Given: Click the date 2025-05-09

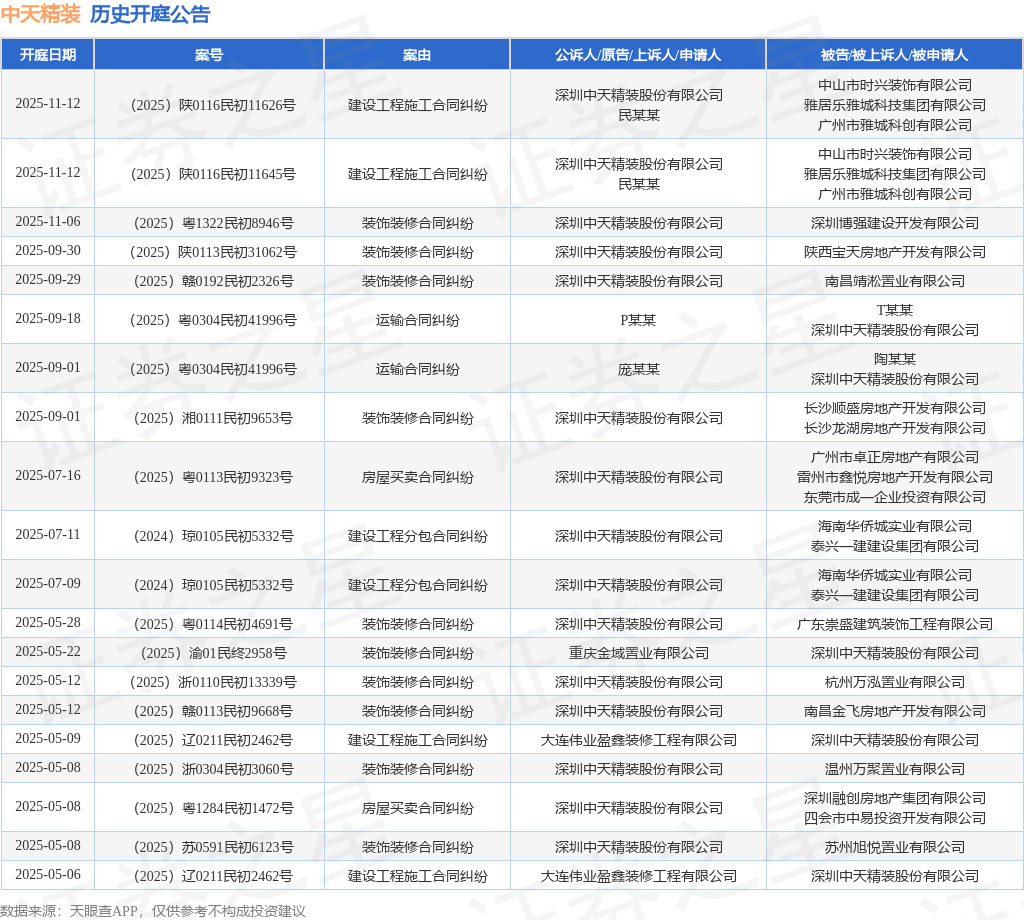Looking at the screenshot, I should [48, 738].
